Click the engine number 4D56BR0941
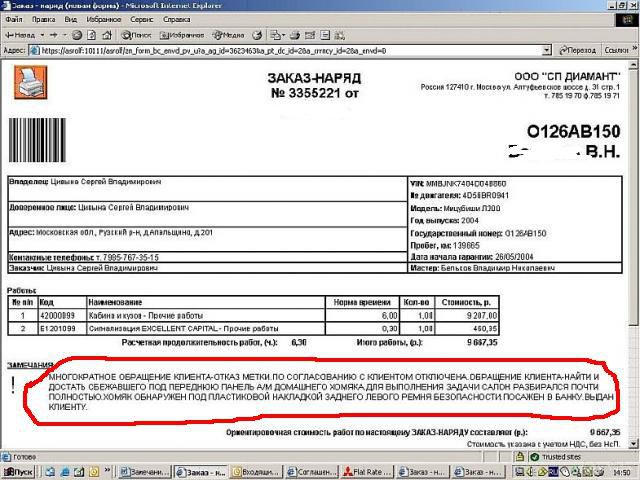This screenshot has width=640, height=480. coord(485,196)
